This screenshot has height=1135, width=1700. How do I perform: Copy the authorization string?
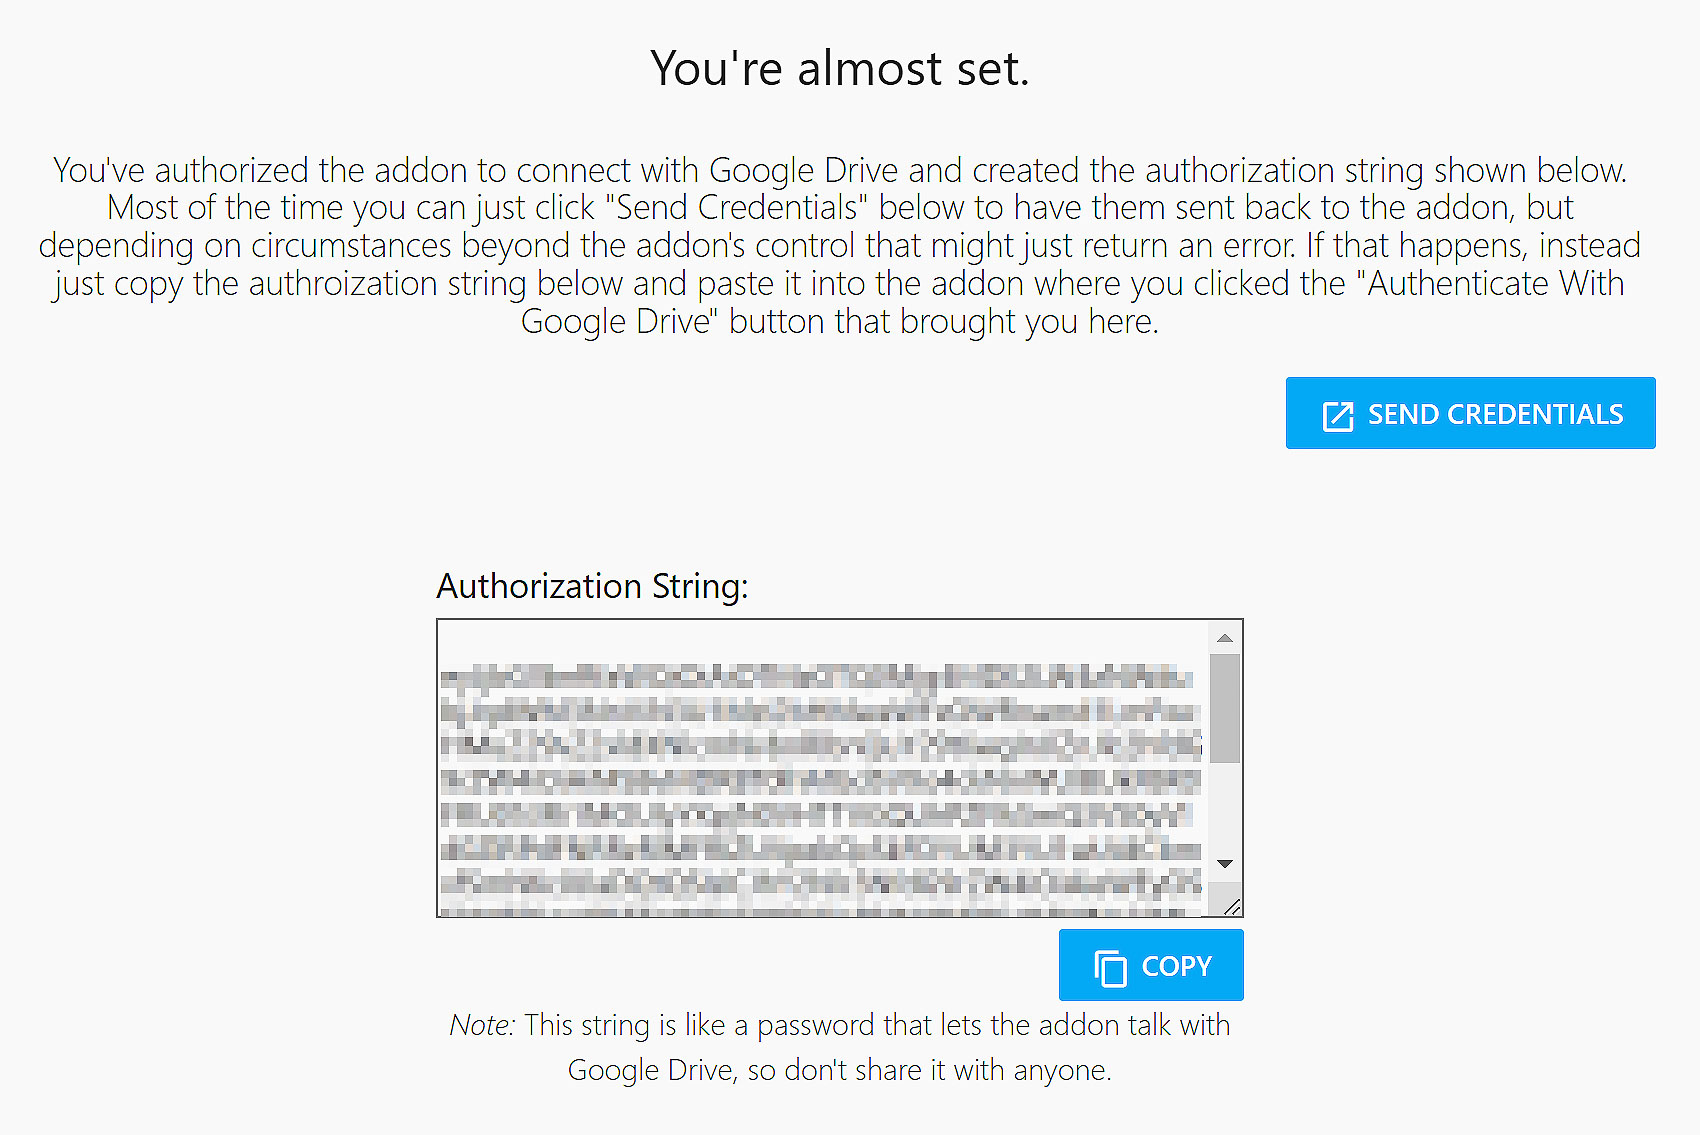(1151, 965)
